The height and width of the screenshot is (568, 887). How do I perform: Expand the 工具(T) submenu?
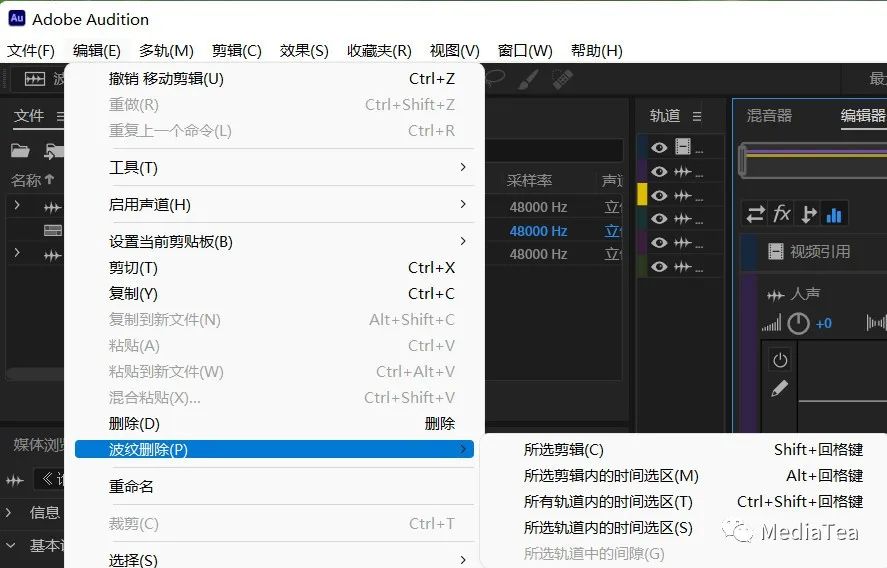274,167
